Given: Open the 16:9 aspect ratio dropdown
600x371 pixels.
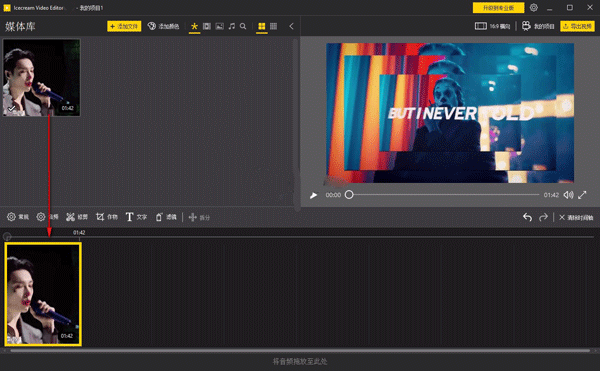Looking at the screenshot, I should (x=492, y=26).
